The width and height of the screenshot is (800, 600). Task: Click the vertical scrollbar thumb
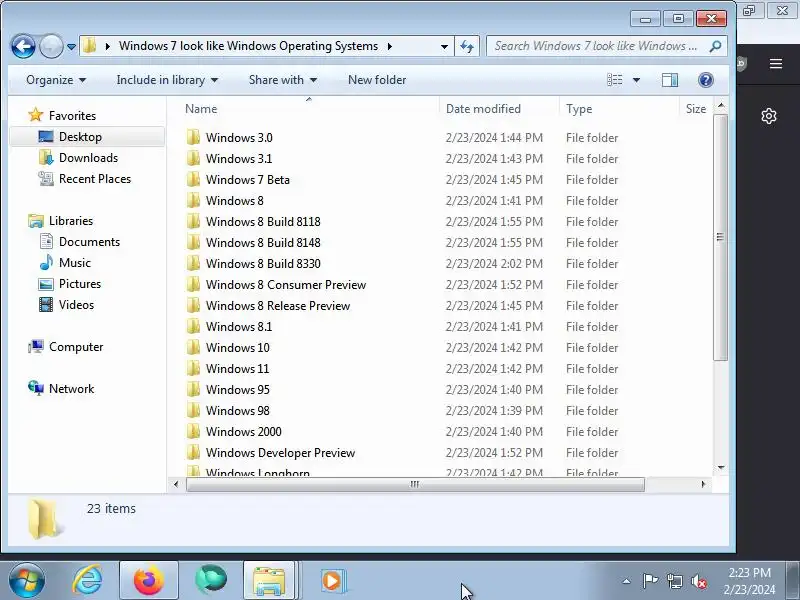[x=720, y=237]
